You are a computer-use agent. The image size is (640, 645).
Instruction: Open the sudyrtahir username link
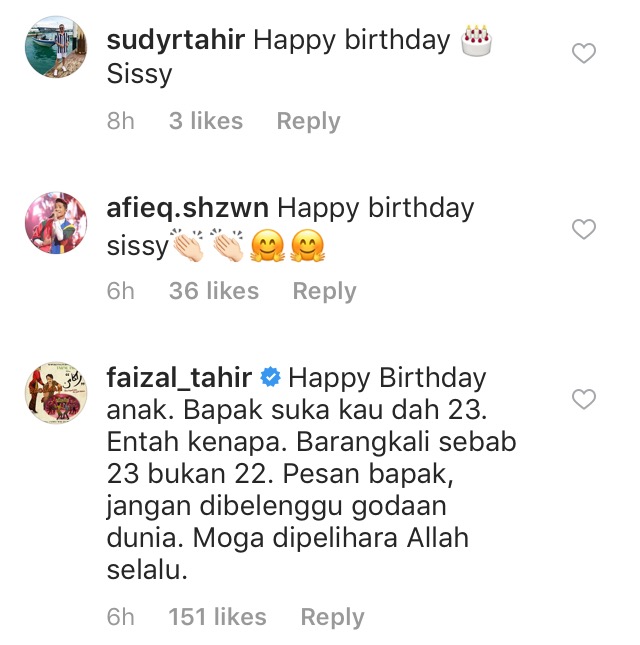pyautogui.click(x=176, y=40)
